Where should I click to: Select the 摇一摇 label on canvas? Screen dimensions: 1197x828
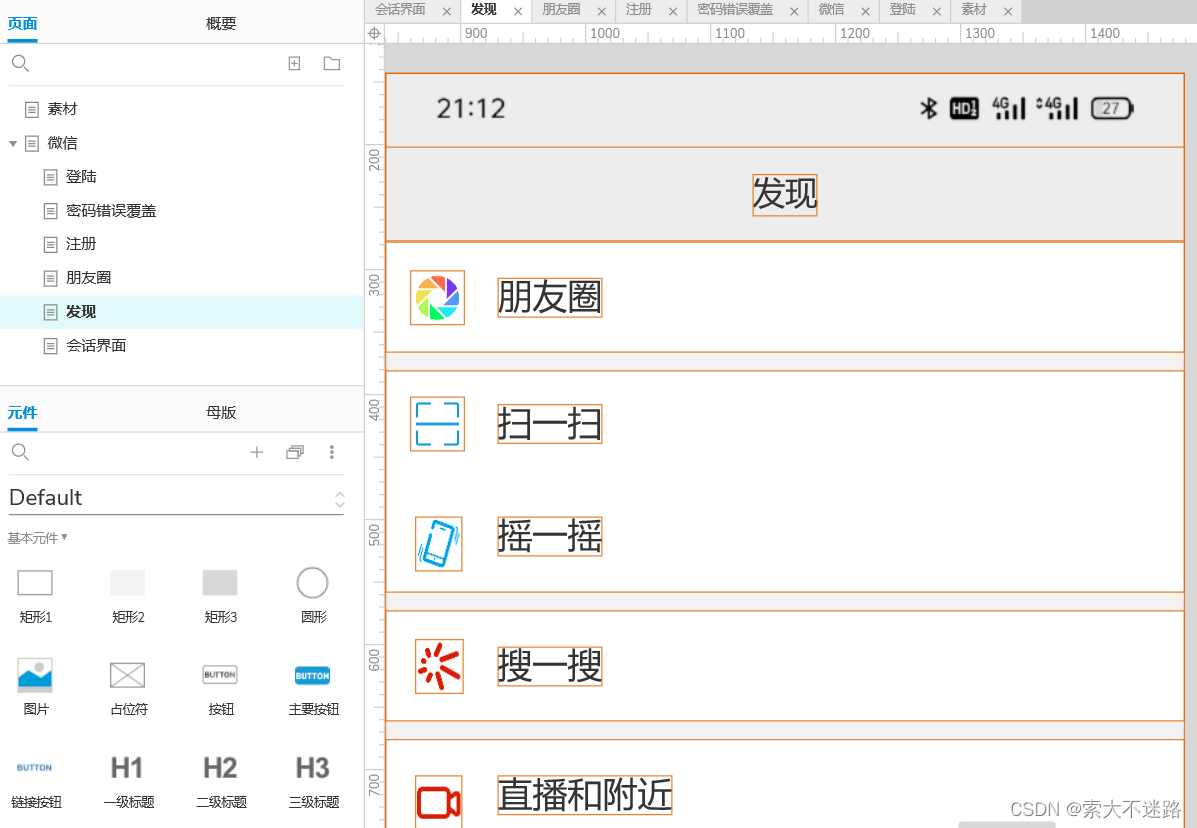coord(550,536)
